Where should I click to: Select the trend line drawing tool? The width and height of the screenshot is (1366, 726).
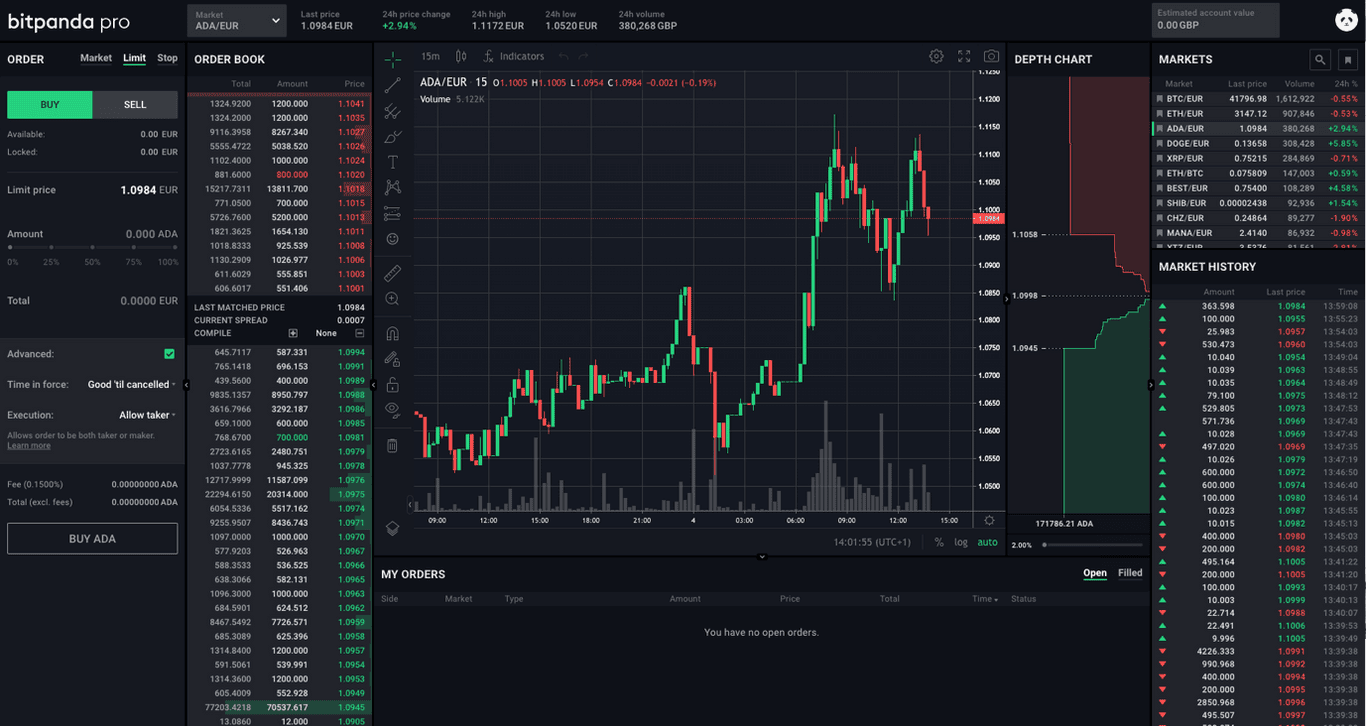pos(393,85)
